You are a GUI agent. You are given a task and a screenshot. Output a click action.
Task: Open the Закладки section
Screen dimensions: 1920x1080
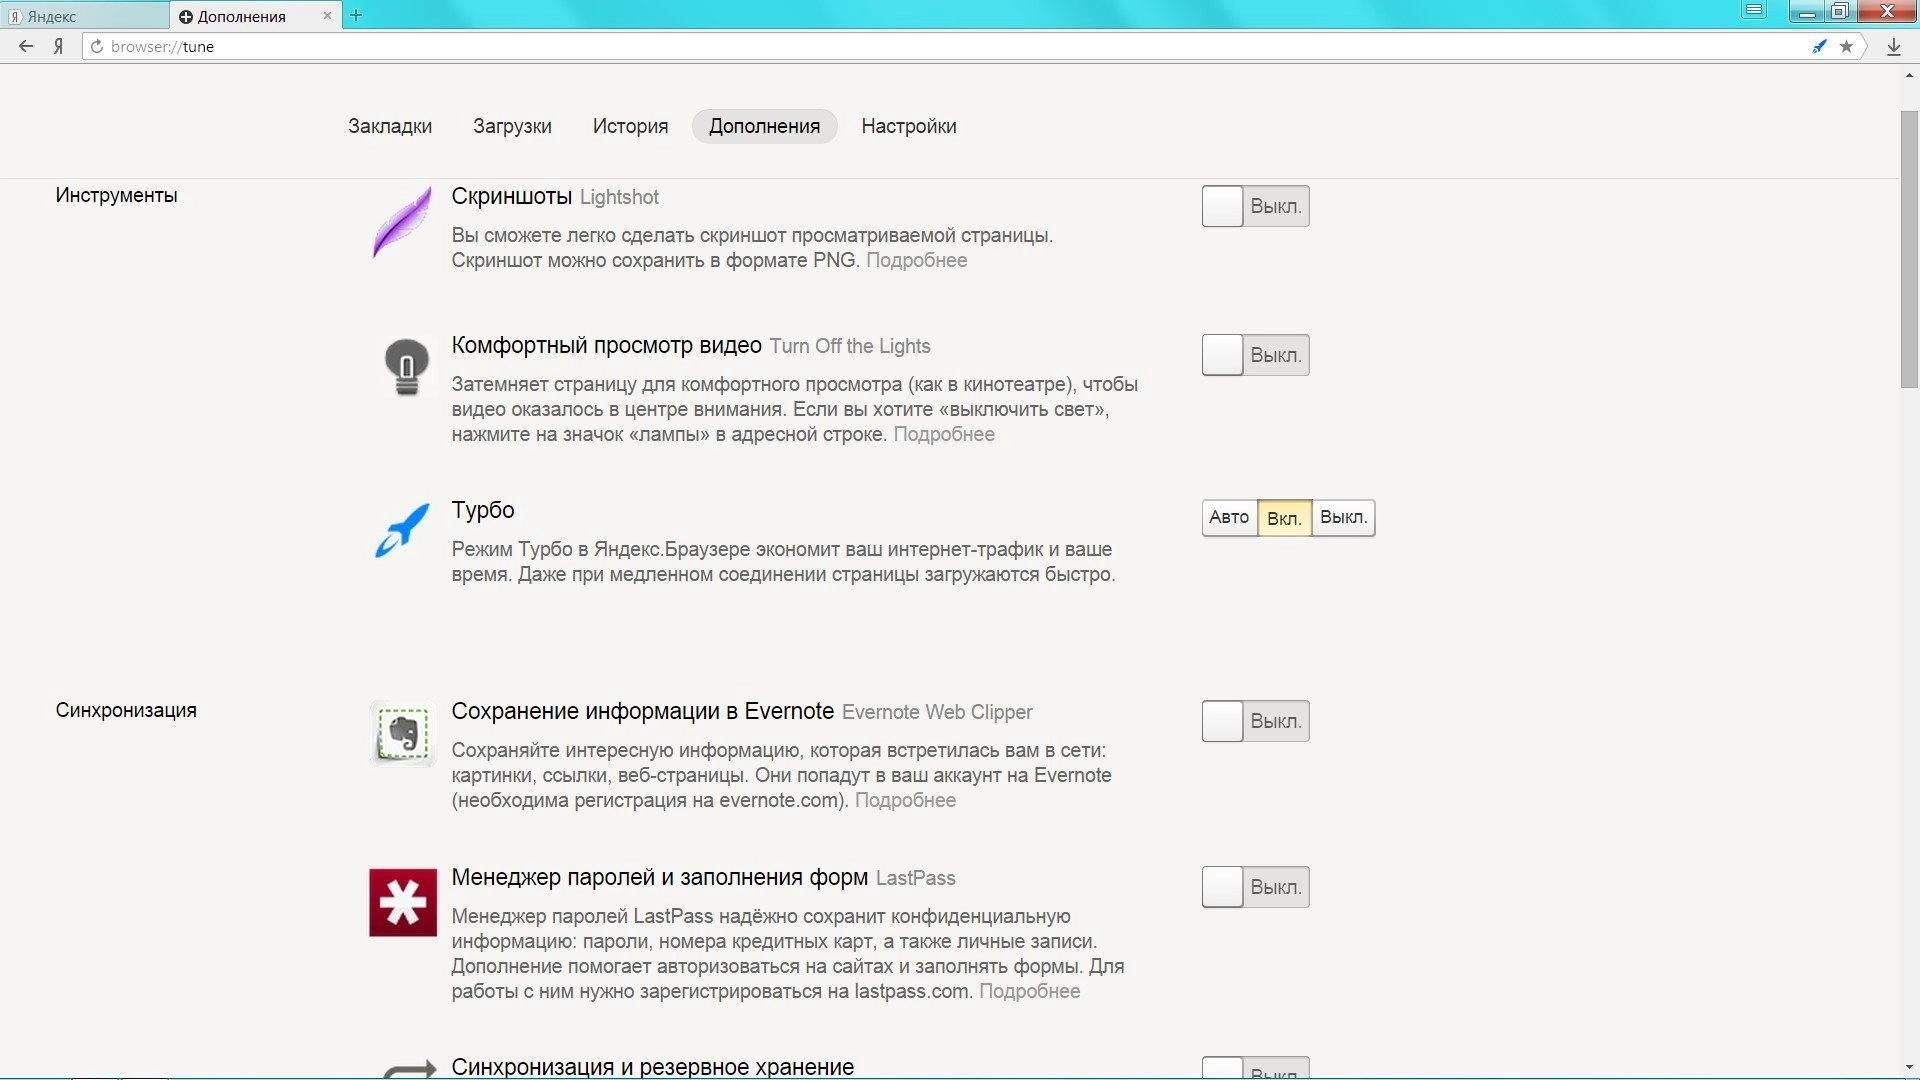click(x=390, y=126)
